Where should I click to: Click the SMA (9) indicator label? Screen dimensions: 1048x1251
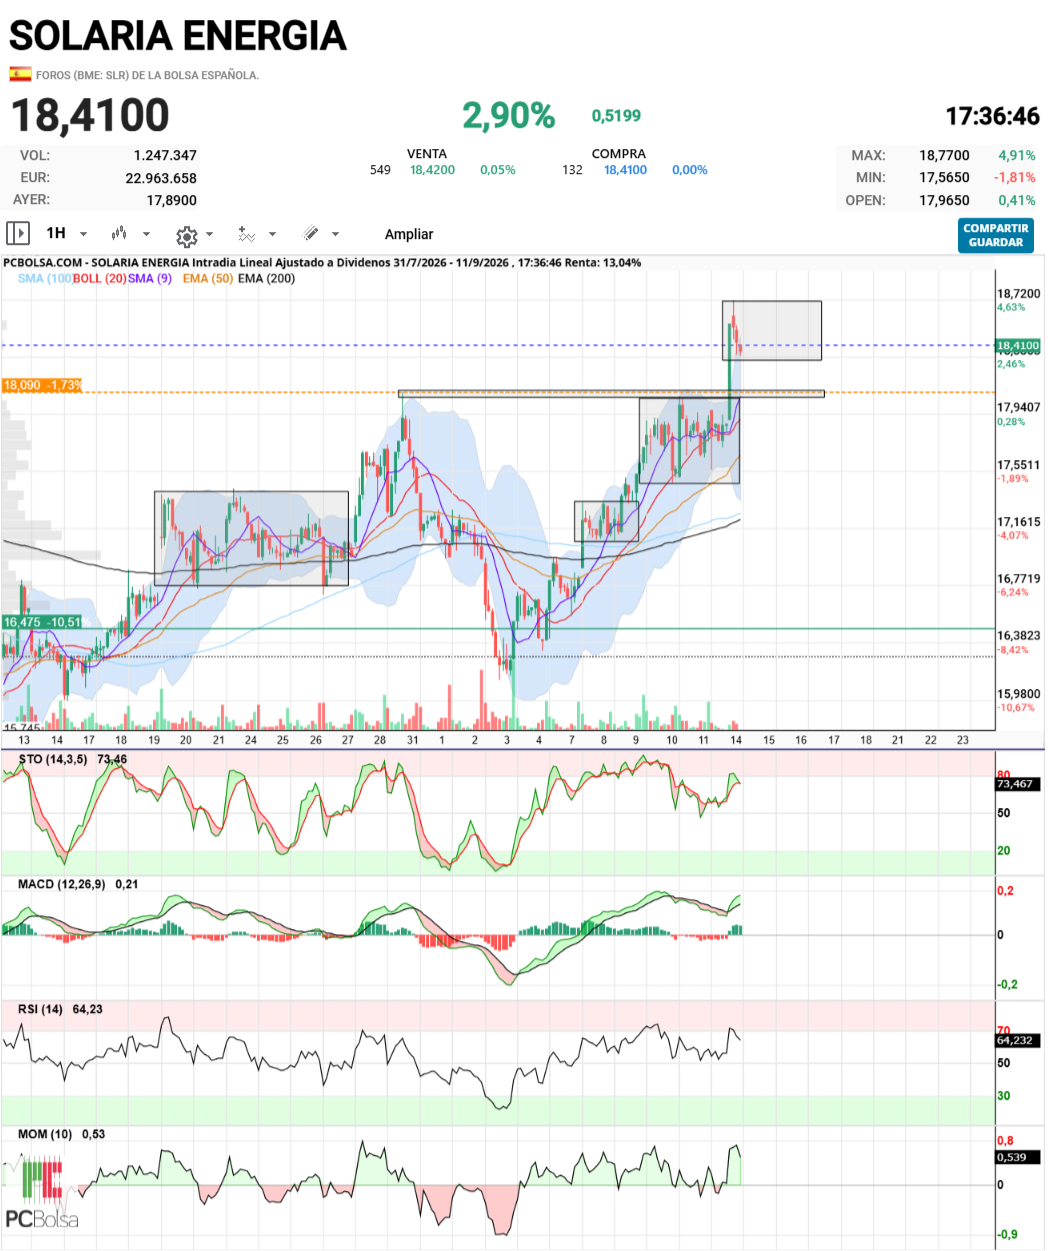(150, 278)
